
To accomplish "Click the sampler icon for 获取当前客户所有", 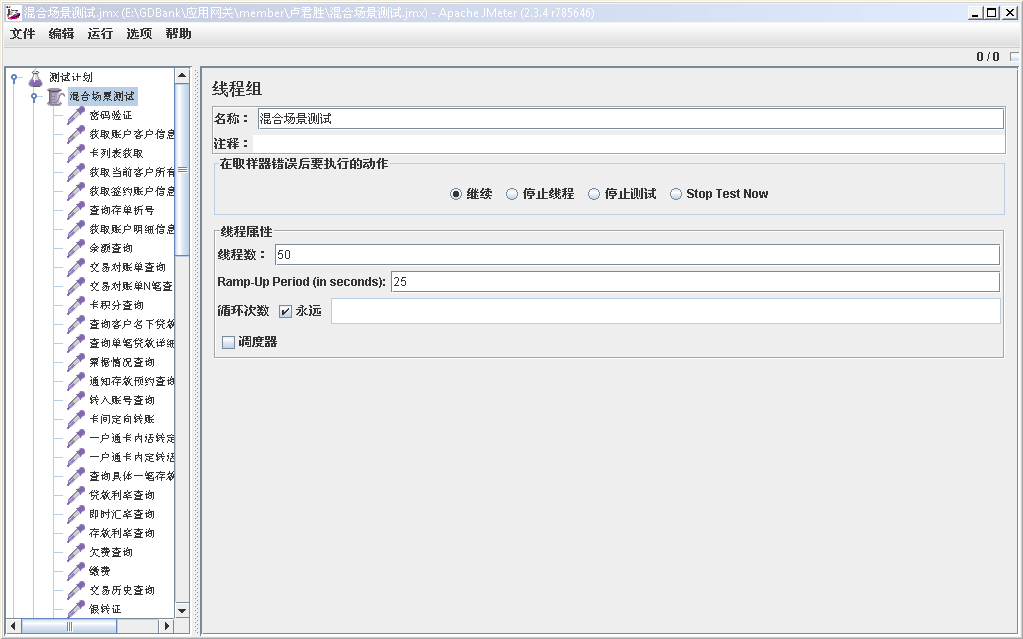I will coord(76,172).
